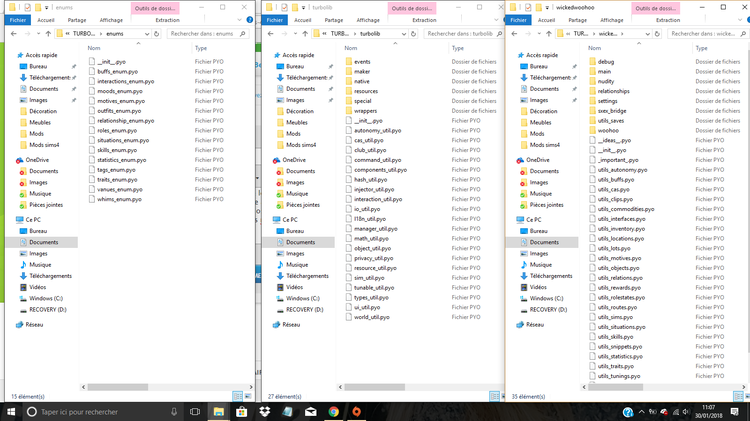
Task: Expand the ribbon in the enums window
Action: click(240, 20)
